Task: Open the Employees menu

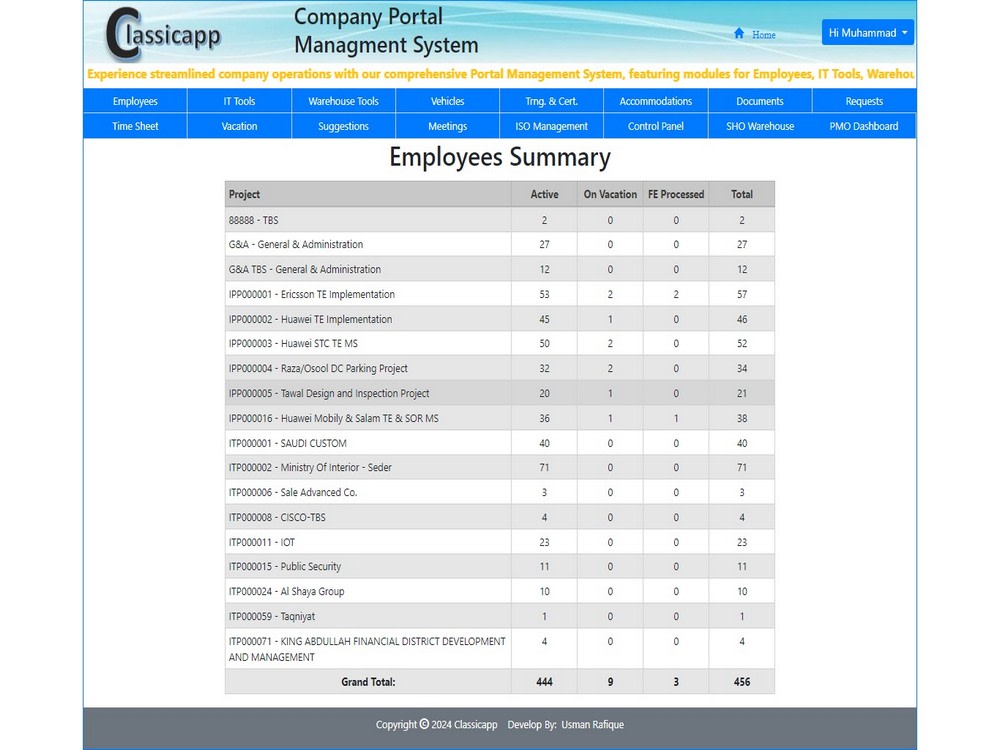Action: pyautogui.click(x=135, y=101)
